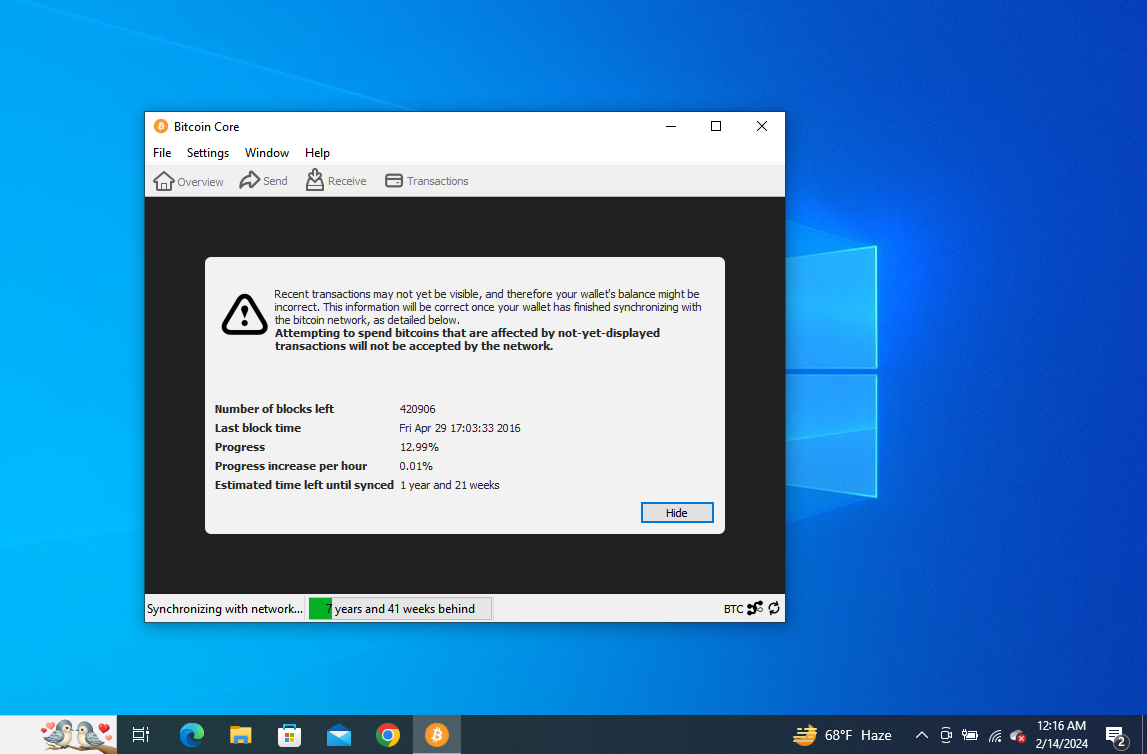The height and width of the screenshot is (754, 1147).
Task: Launch Microsoft Edge from the taskbar
Action: [192, 734]
